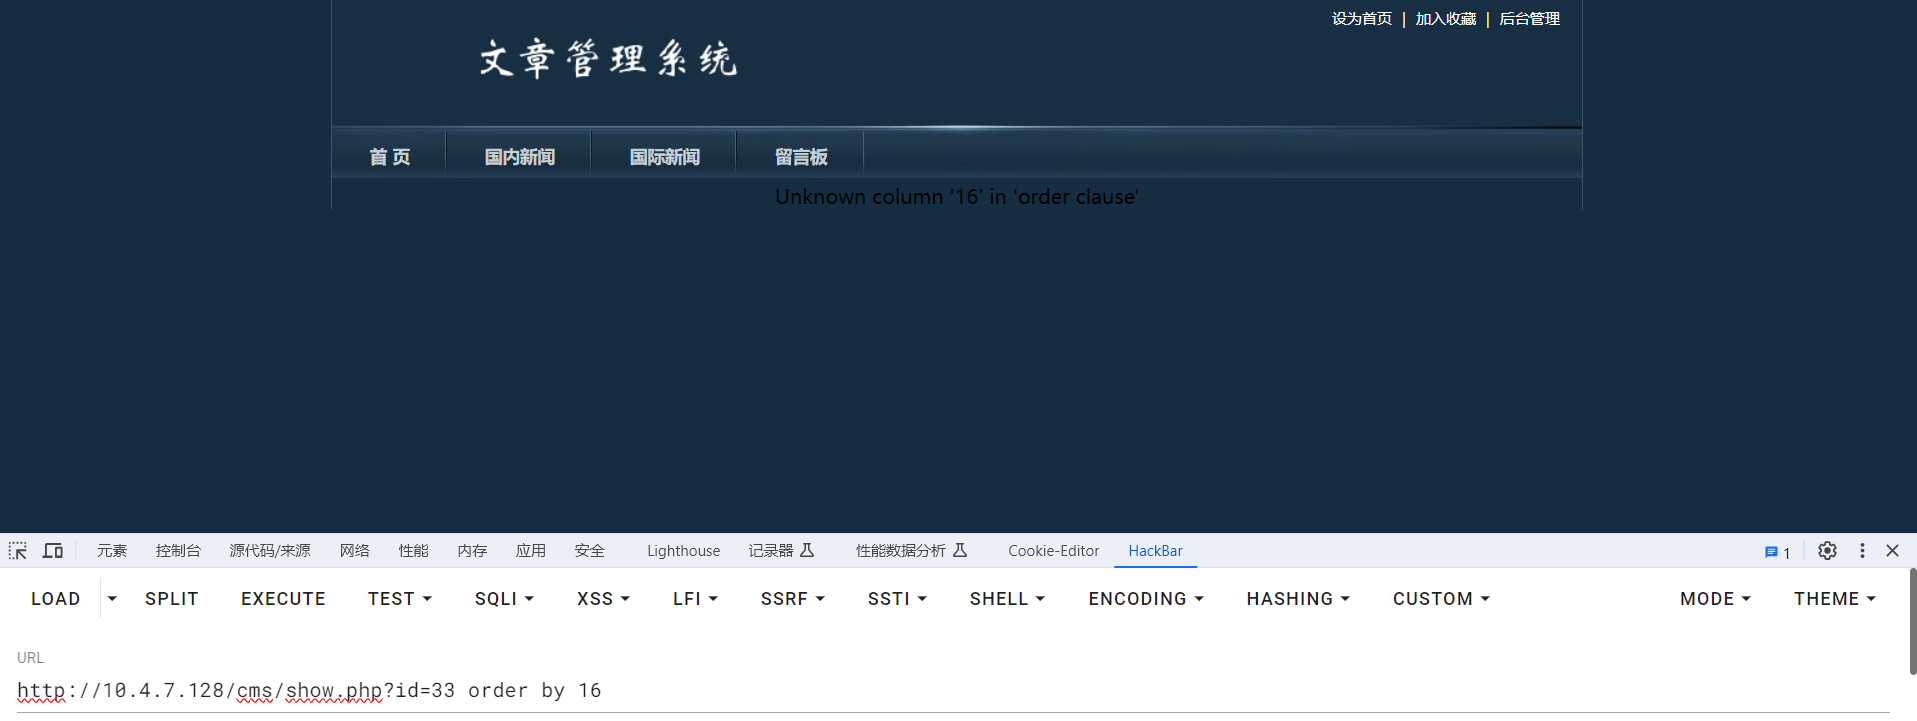The width and height of the screenshot is (1917, 721).
Task: Open the 应用 tab
Action: (x=531, y=551)
